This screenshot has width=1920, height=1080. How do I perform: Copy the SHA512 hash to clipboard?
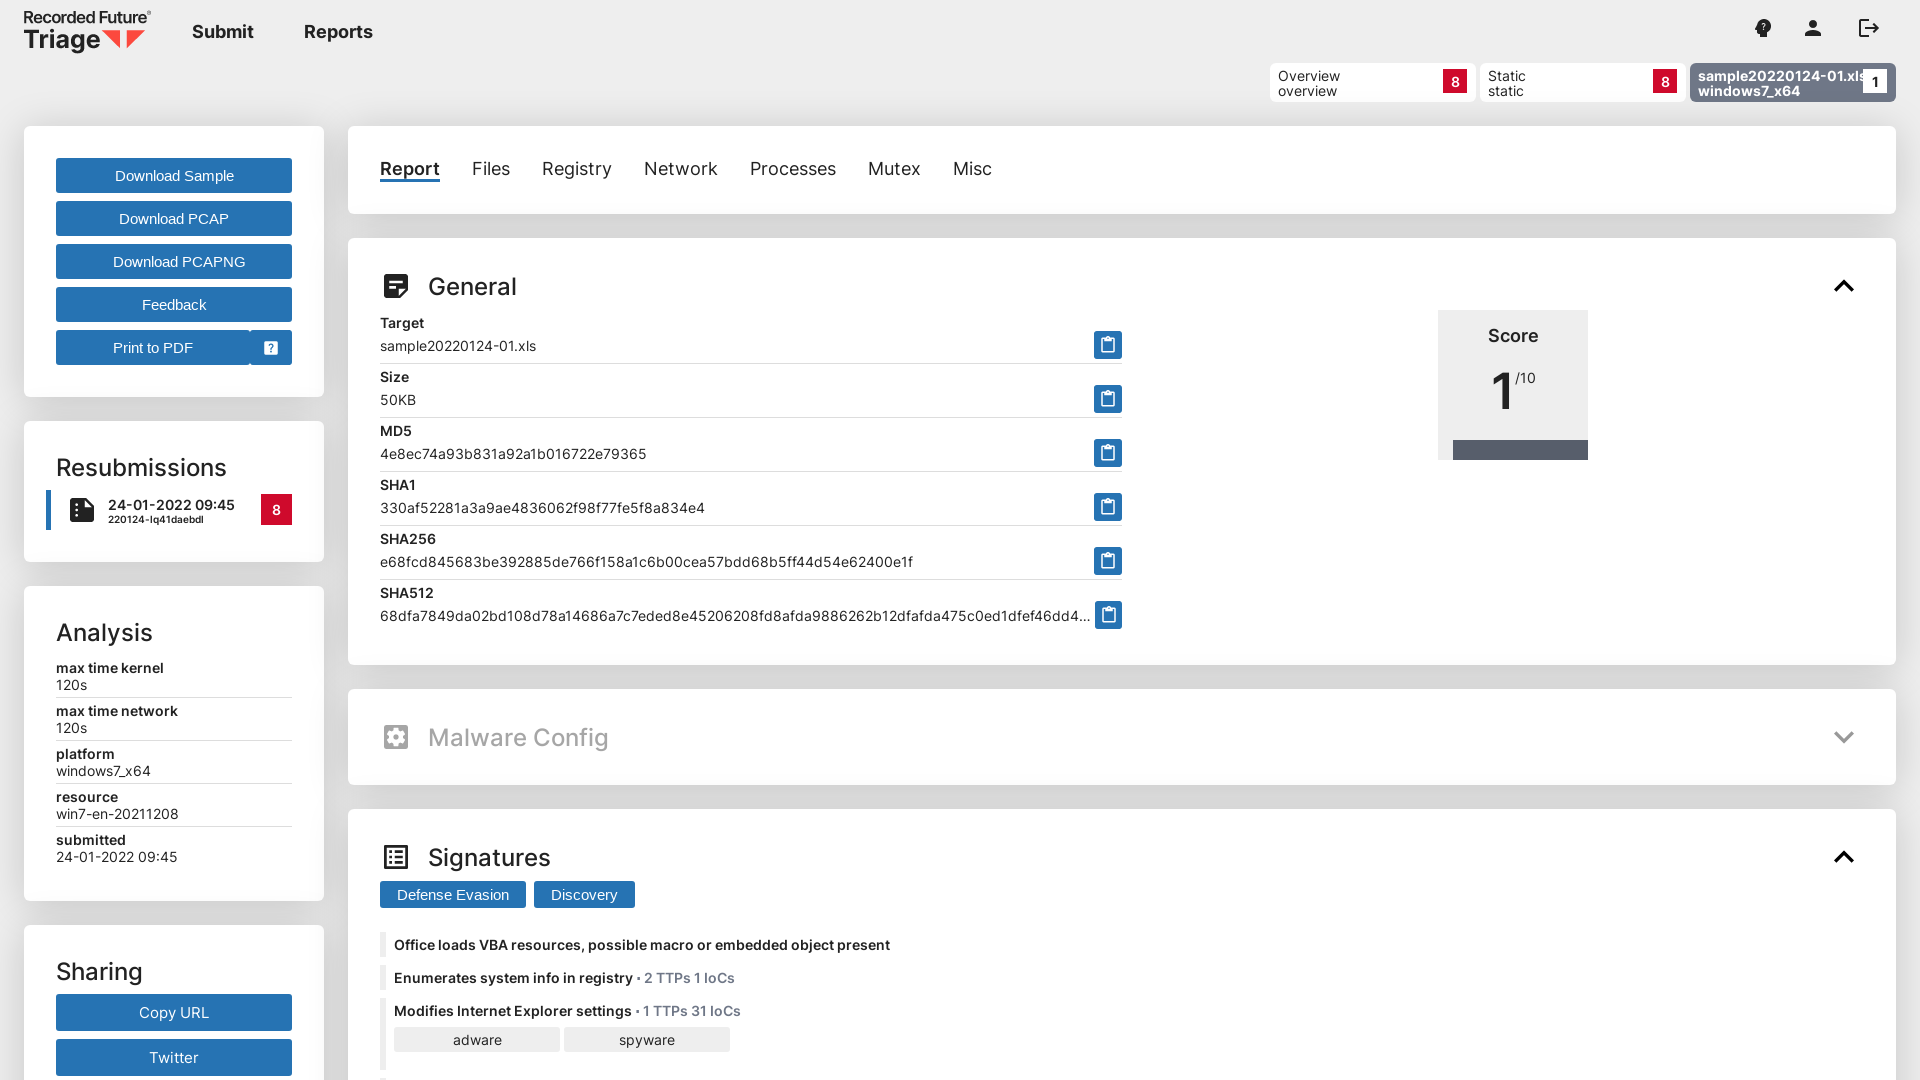tap(1108, 615)
